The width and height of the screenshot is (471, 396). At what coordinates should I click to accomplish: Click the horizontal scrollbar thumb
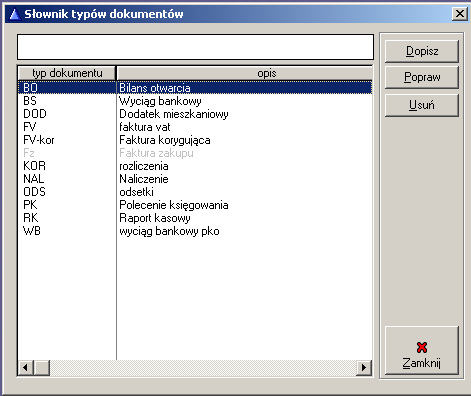click(42, 368)
